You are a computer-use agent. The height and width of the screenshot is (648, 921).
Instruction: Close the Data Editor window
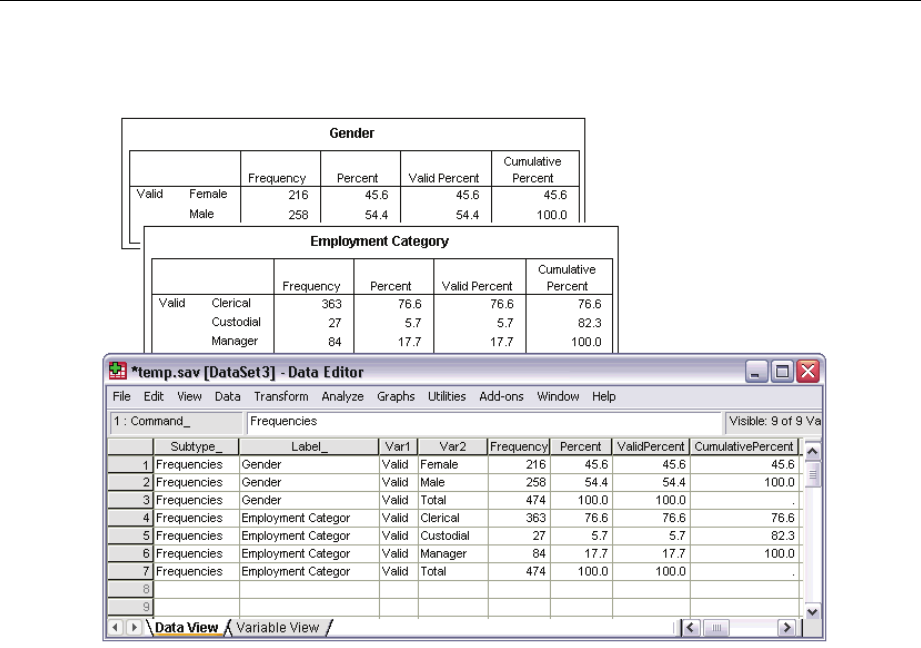point(808,371)
